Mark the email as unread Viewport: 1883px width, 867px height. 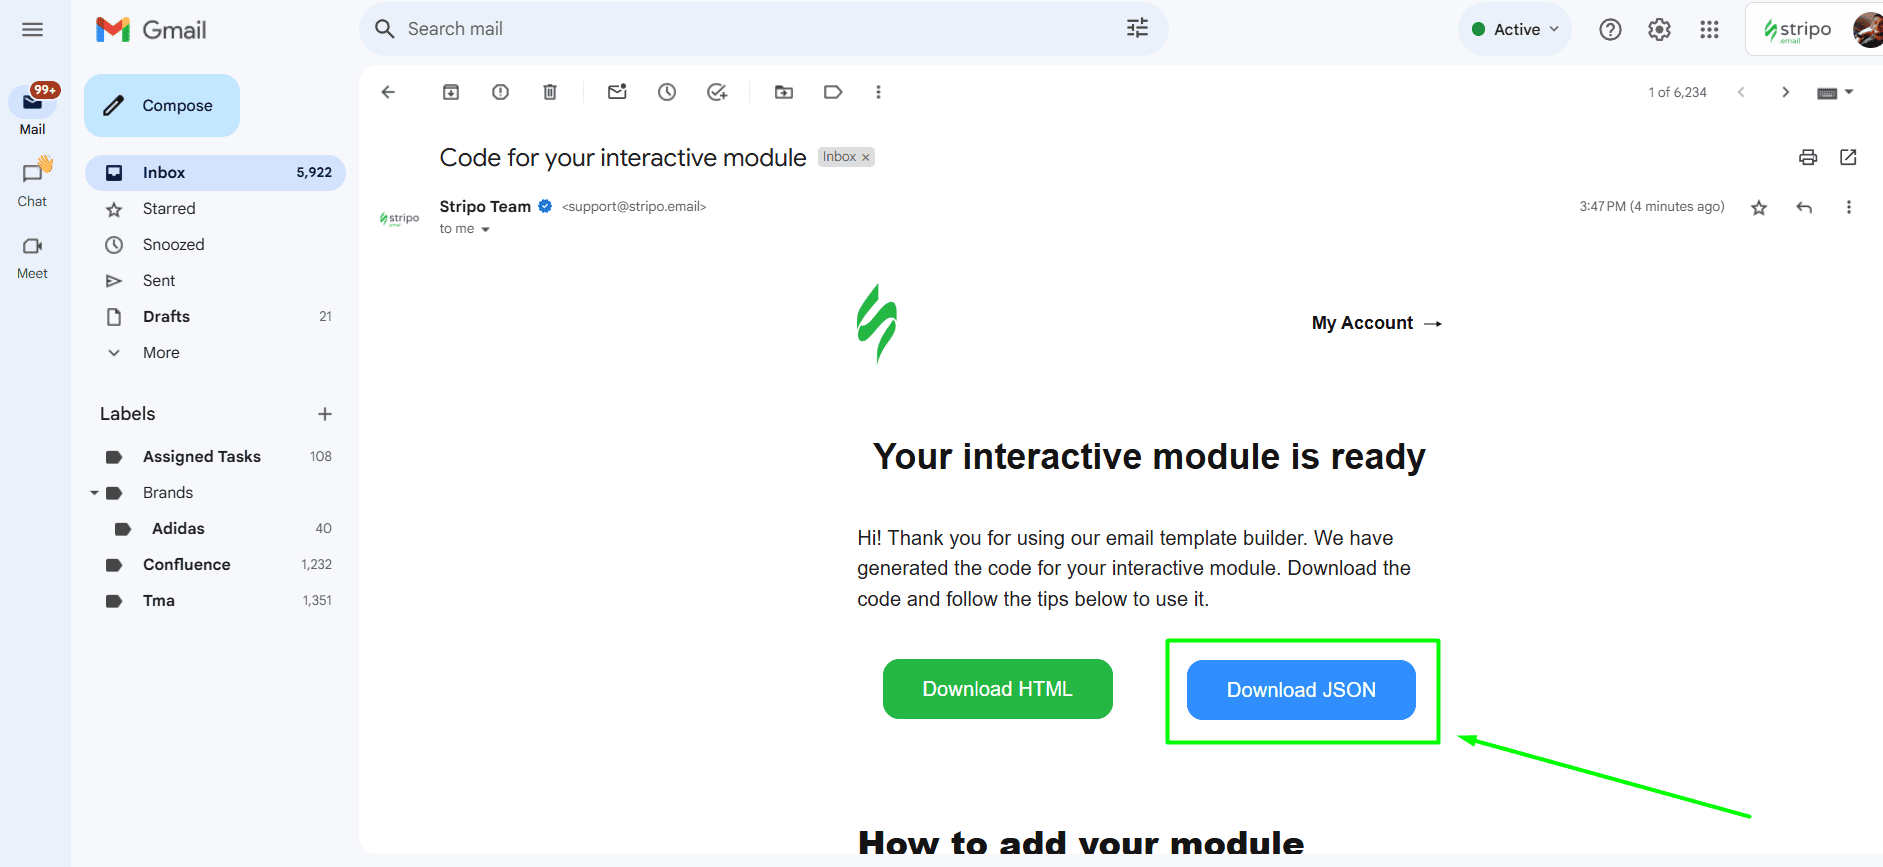point(617,92)
